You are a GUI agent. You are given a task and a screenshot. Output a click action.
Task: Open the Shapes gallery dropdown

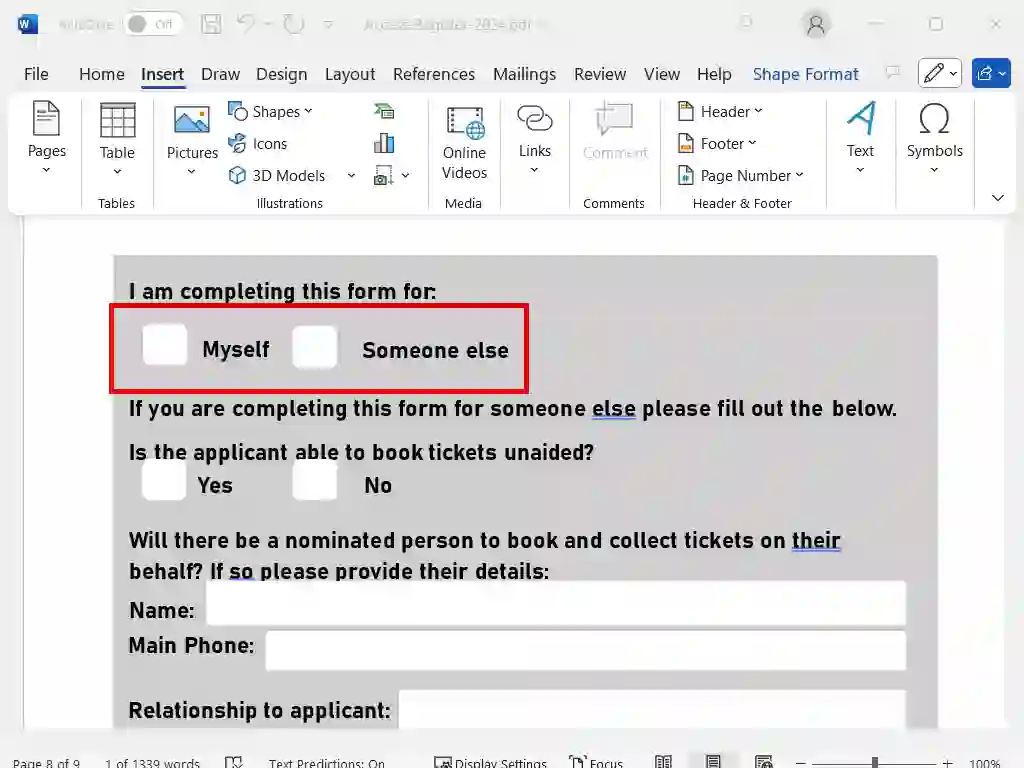(270, 112)
